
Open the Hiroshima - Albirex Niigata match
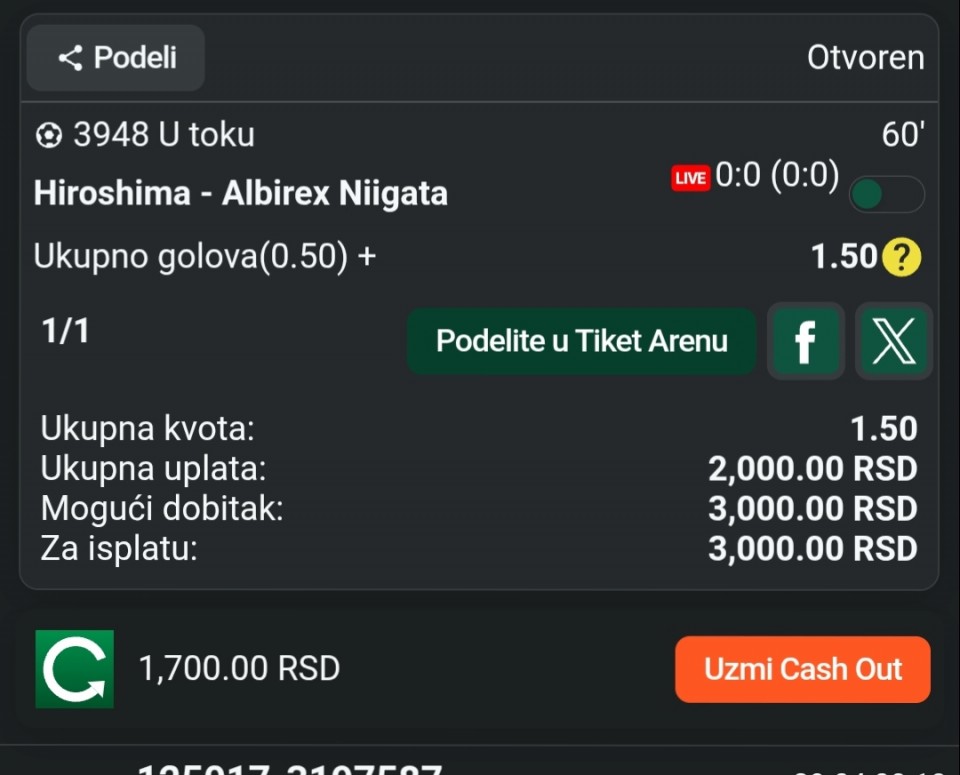click(241, 193)
